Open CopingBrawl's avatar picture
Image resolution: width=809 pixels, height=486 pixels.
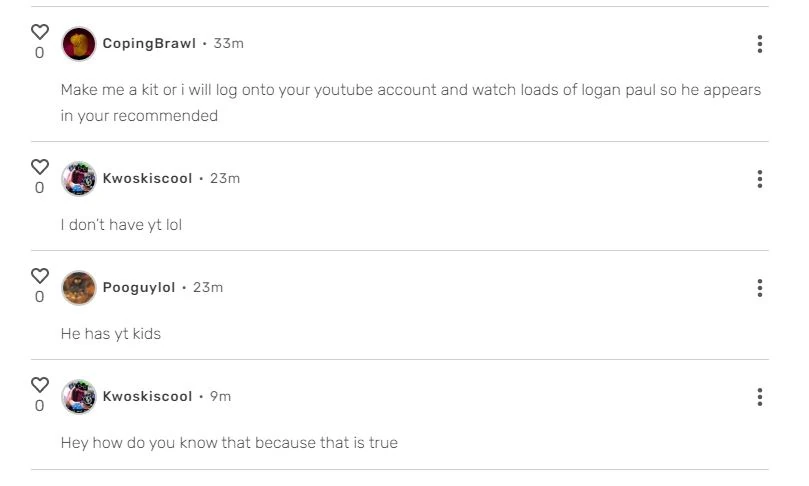tap(78, 44)
